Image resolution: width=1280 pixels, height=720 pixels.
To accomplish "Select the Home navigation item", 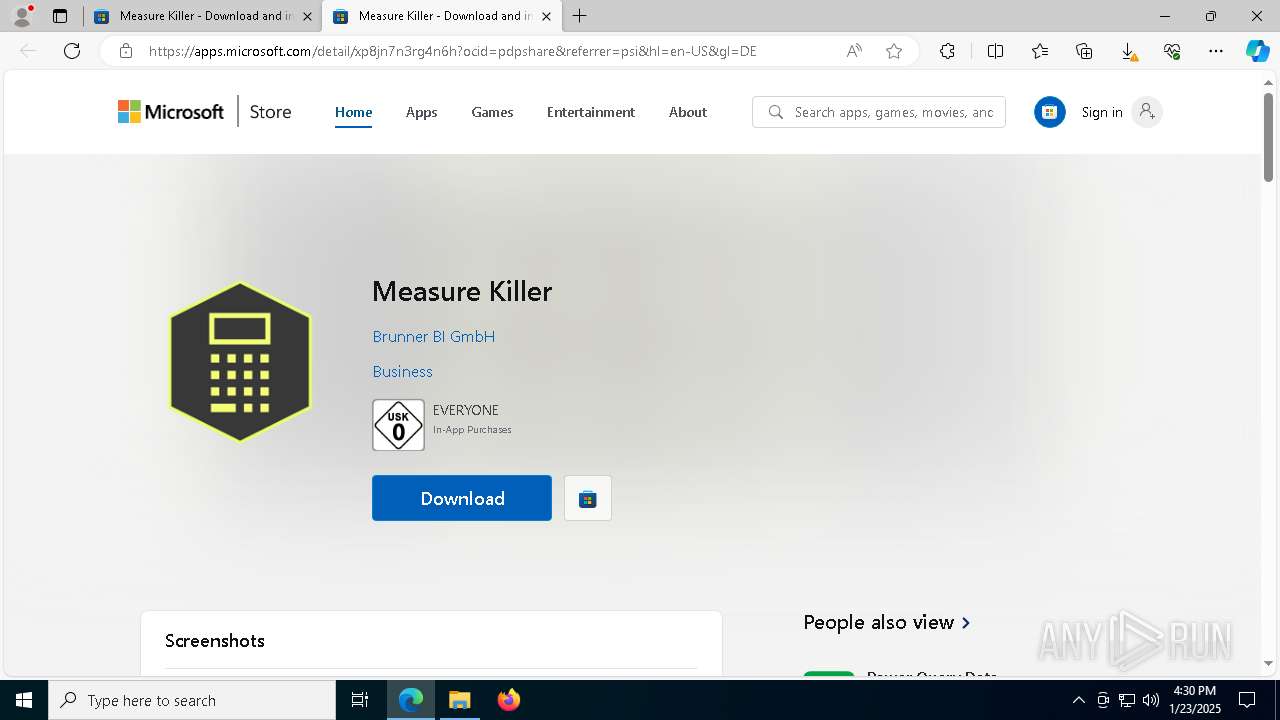I will (353, 112).
